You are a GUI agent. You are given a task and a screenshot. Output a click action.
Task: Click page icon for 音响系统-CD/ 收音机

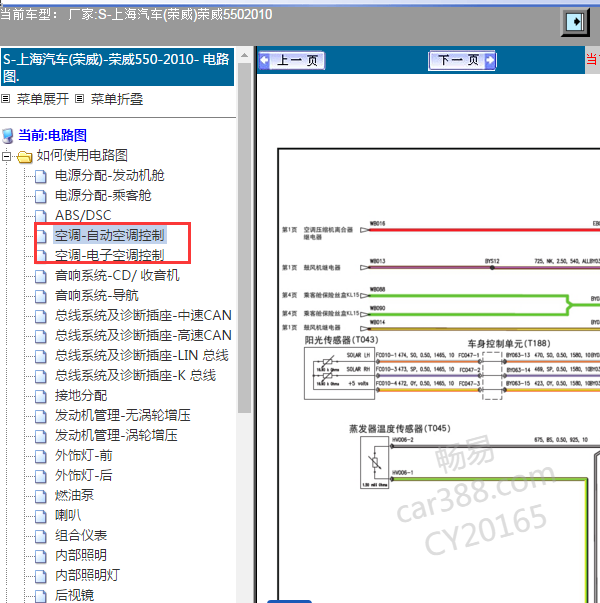click(41, 277)
